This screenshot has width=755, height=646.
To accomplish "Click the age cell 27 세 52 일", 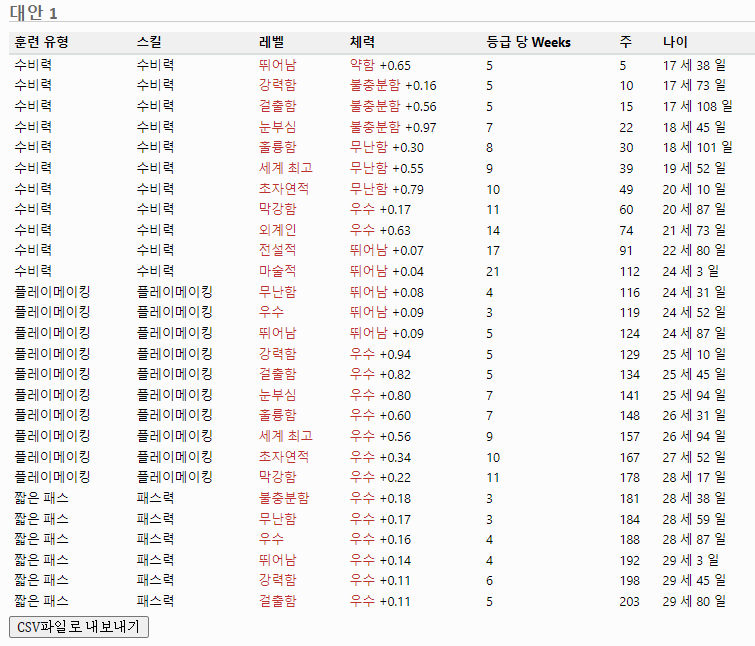I will 694,457.
